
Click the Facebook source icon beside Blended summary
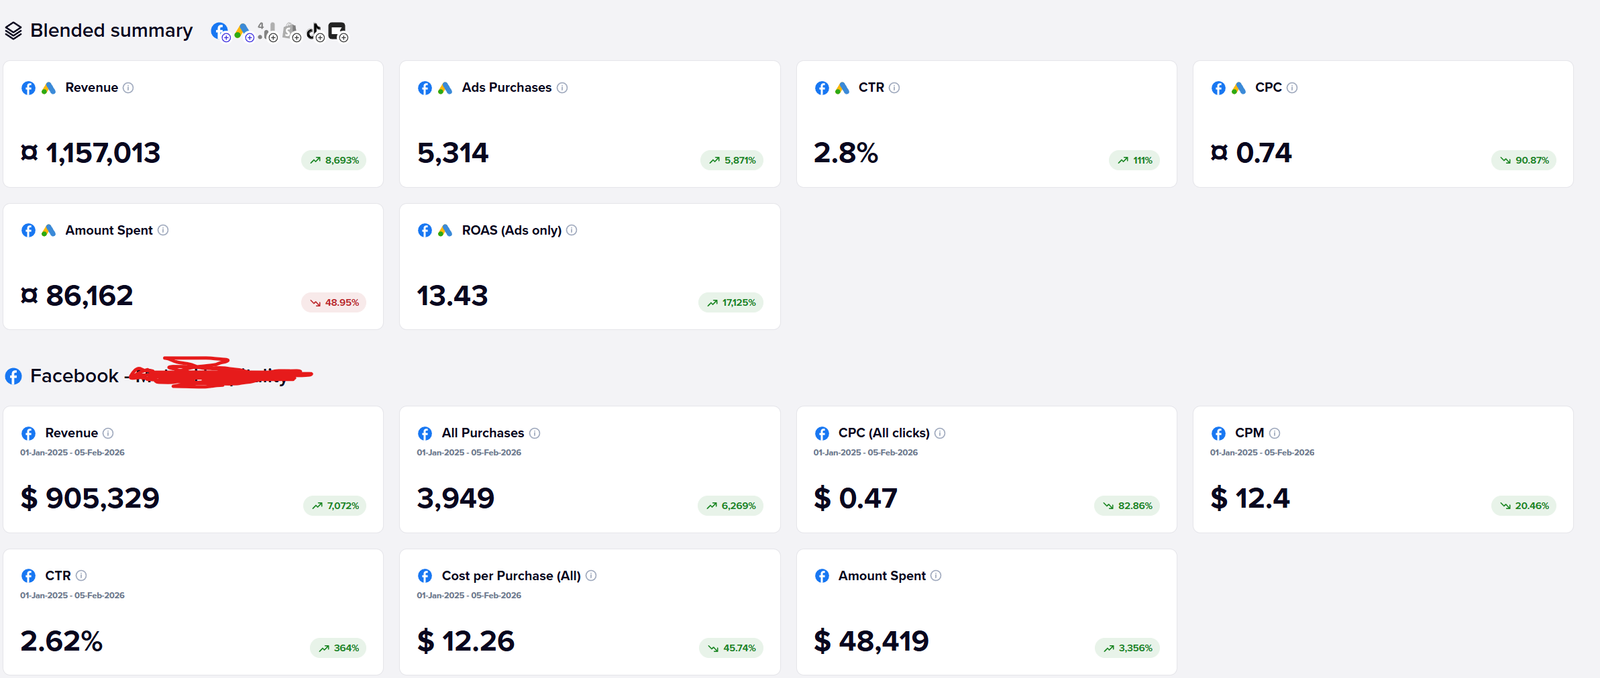[x=220, y=31]
